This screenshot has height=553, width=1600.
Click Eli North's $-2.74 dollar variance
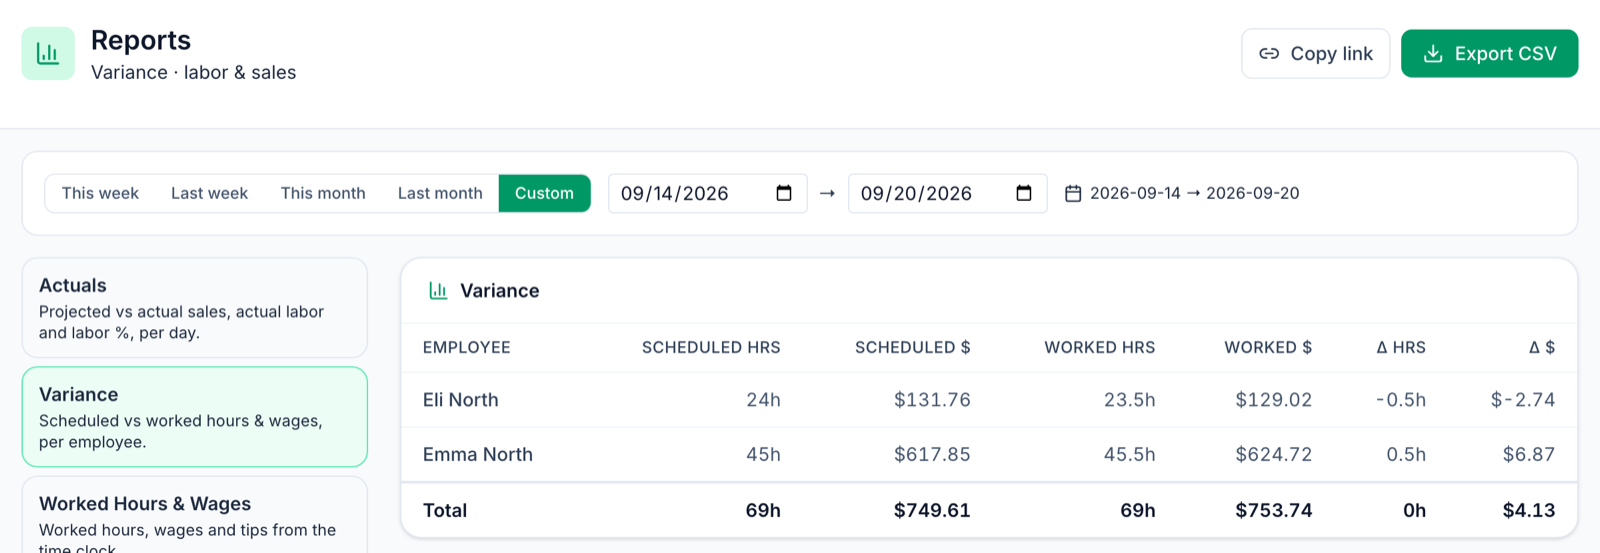(x=1523, y=400)
